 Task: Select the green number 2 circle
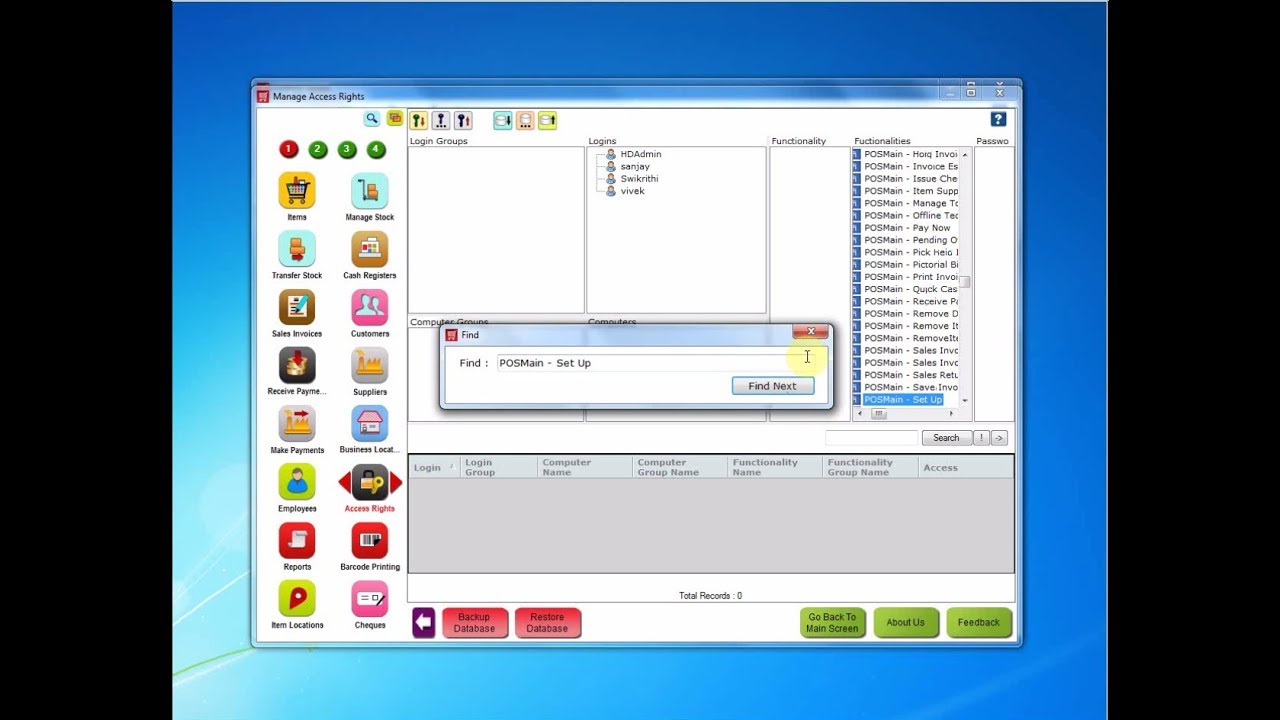(318, 149)
